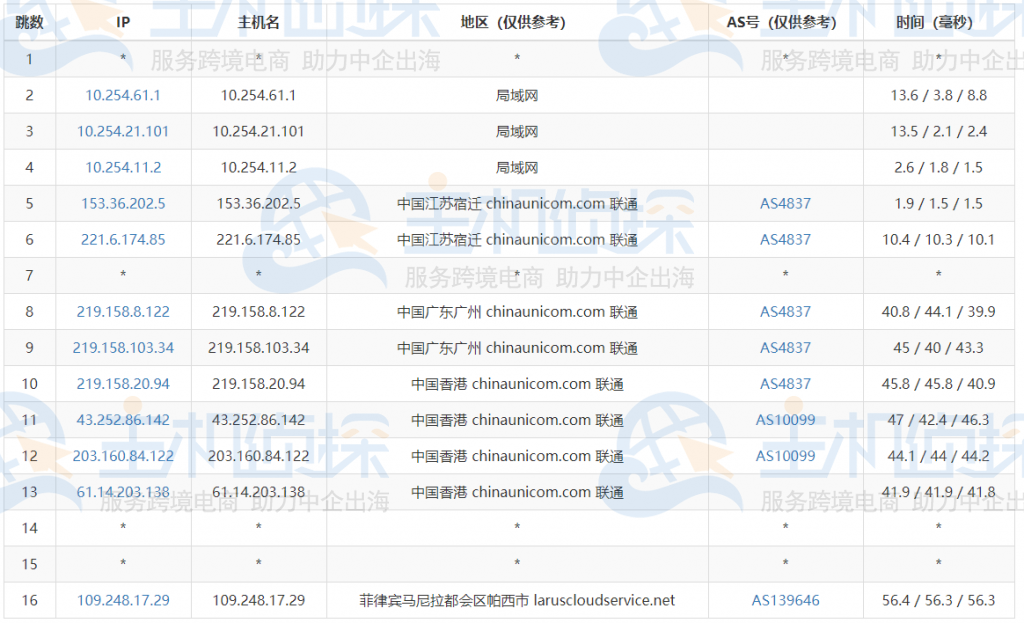Select time value 44.1 / 44 / 44.2
Screen dimensions: 1024x623
pyautogui.click(x=938, y=456)
